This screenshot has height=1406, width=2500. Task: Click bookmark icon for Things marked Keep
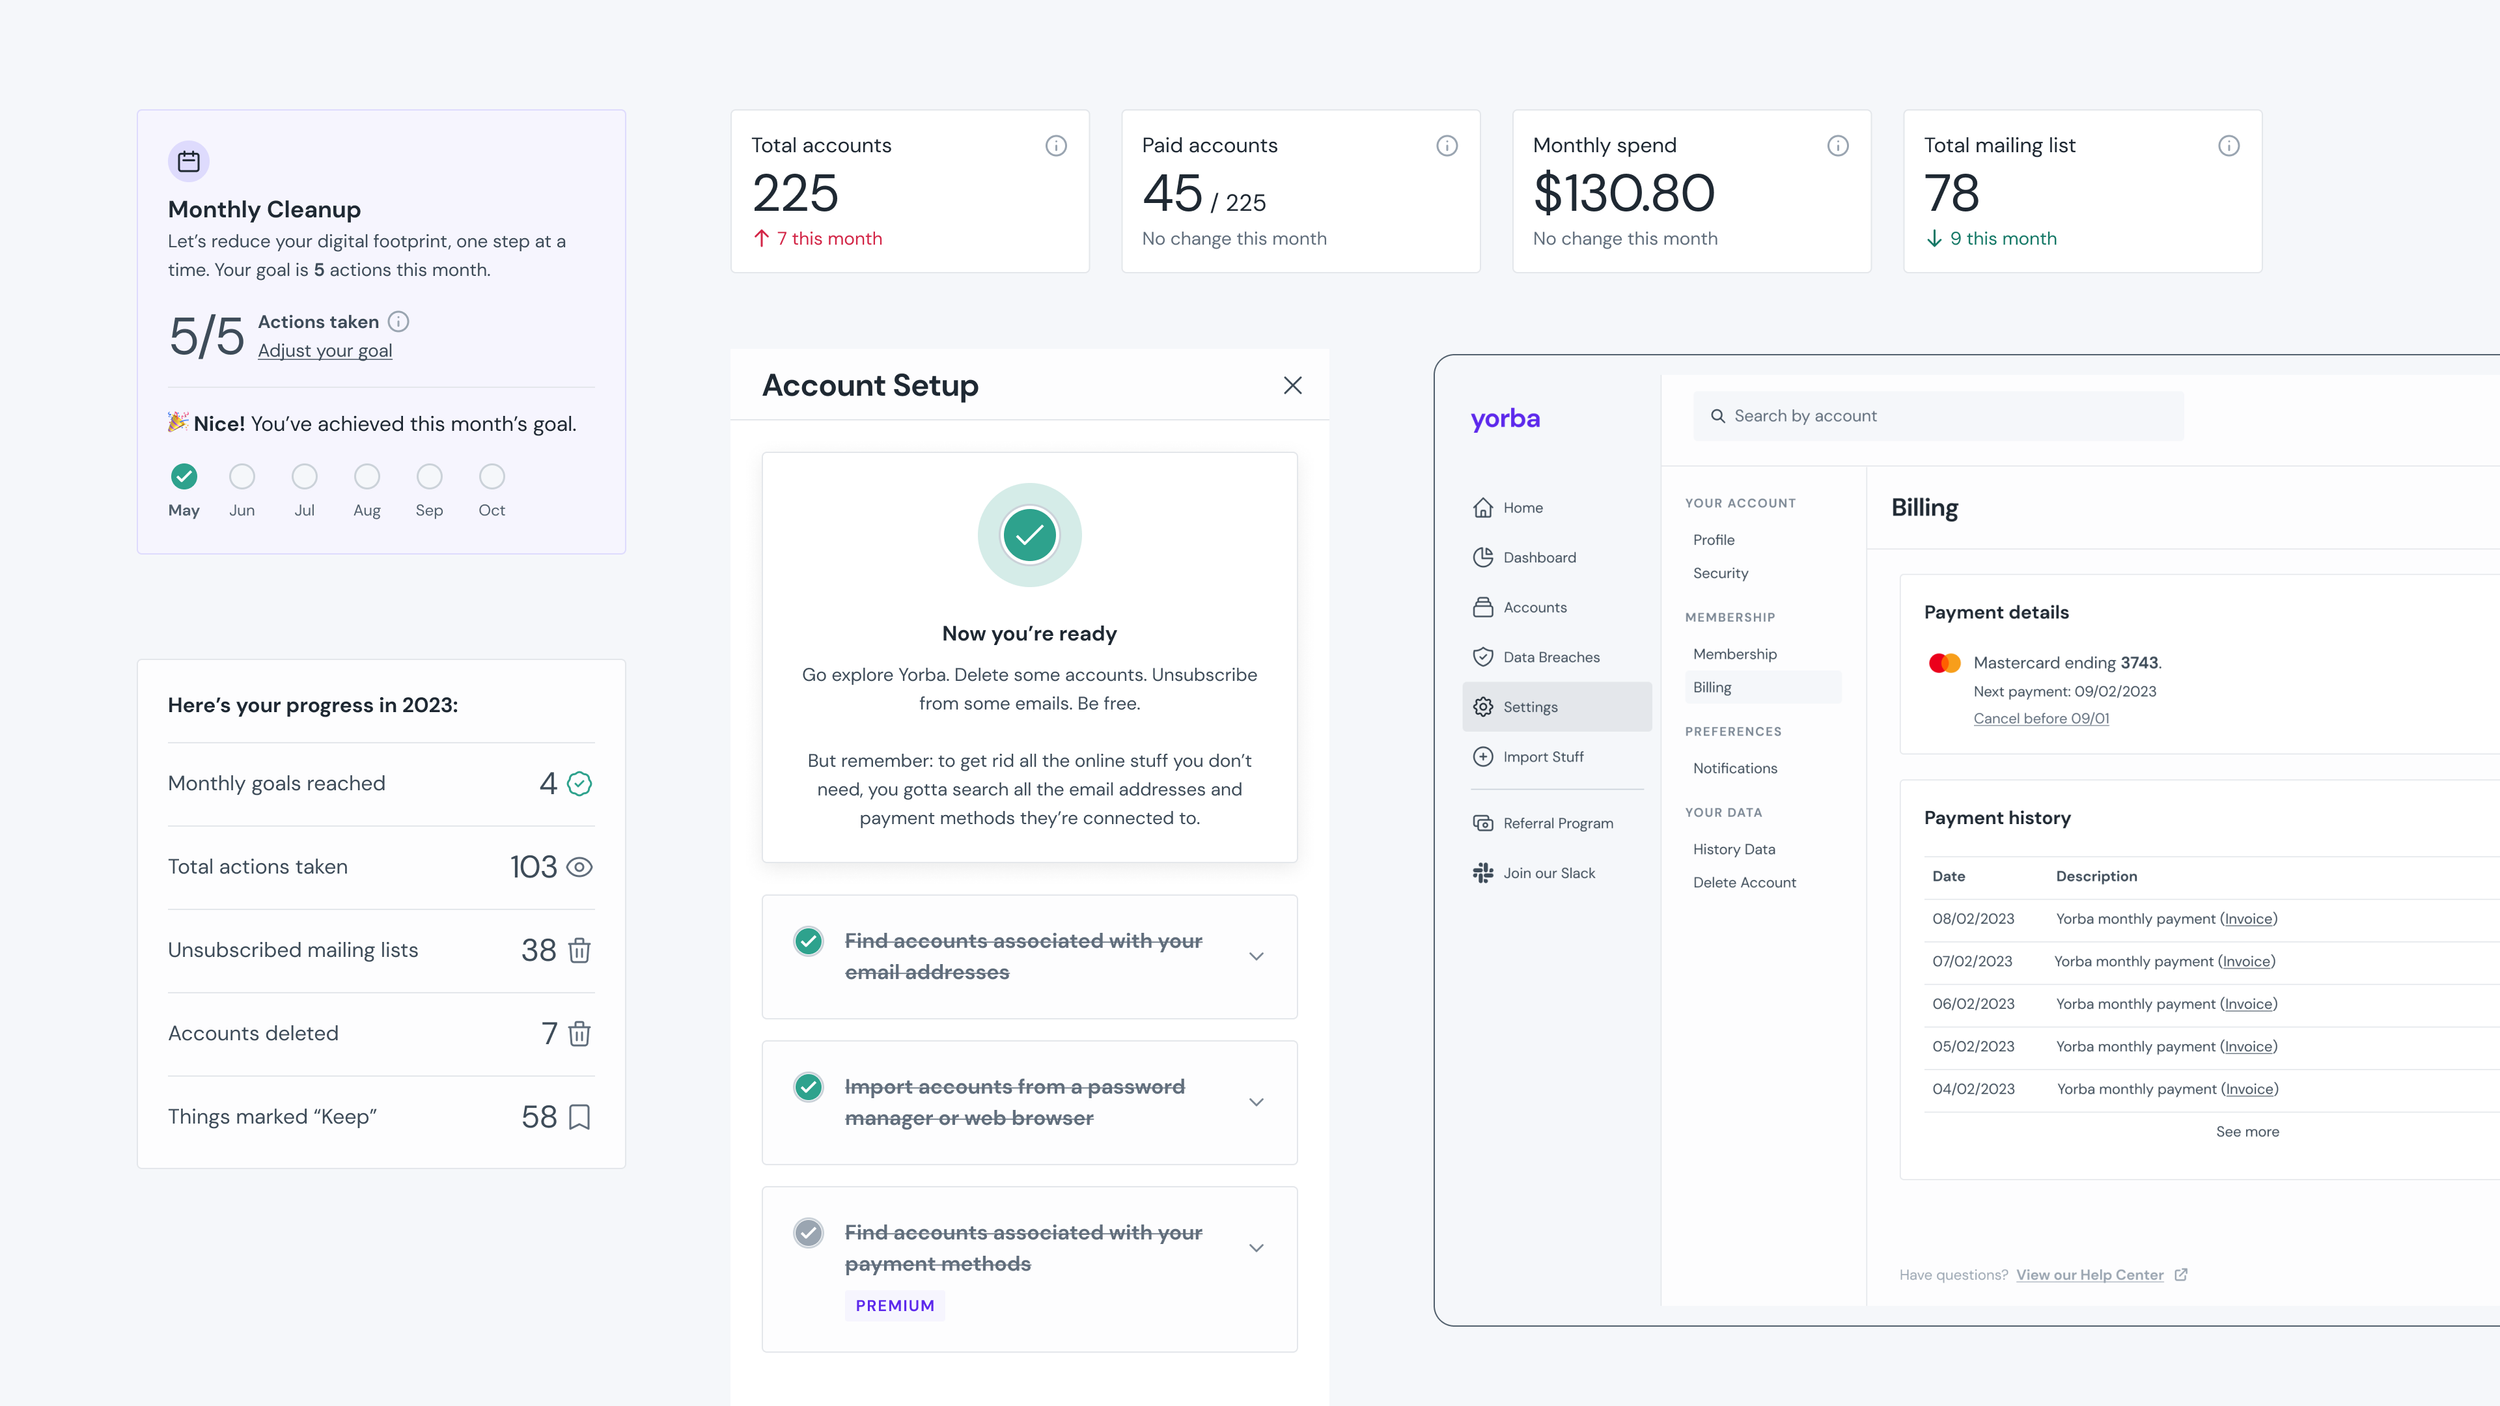point(579,1117)
